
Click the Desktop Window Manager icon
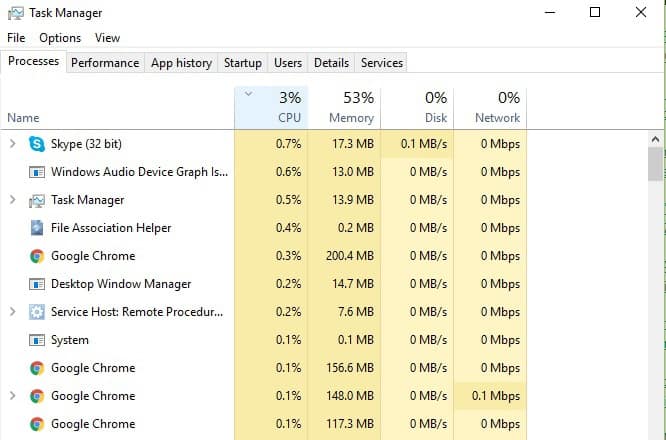click(x=37, y=284)
